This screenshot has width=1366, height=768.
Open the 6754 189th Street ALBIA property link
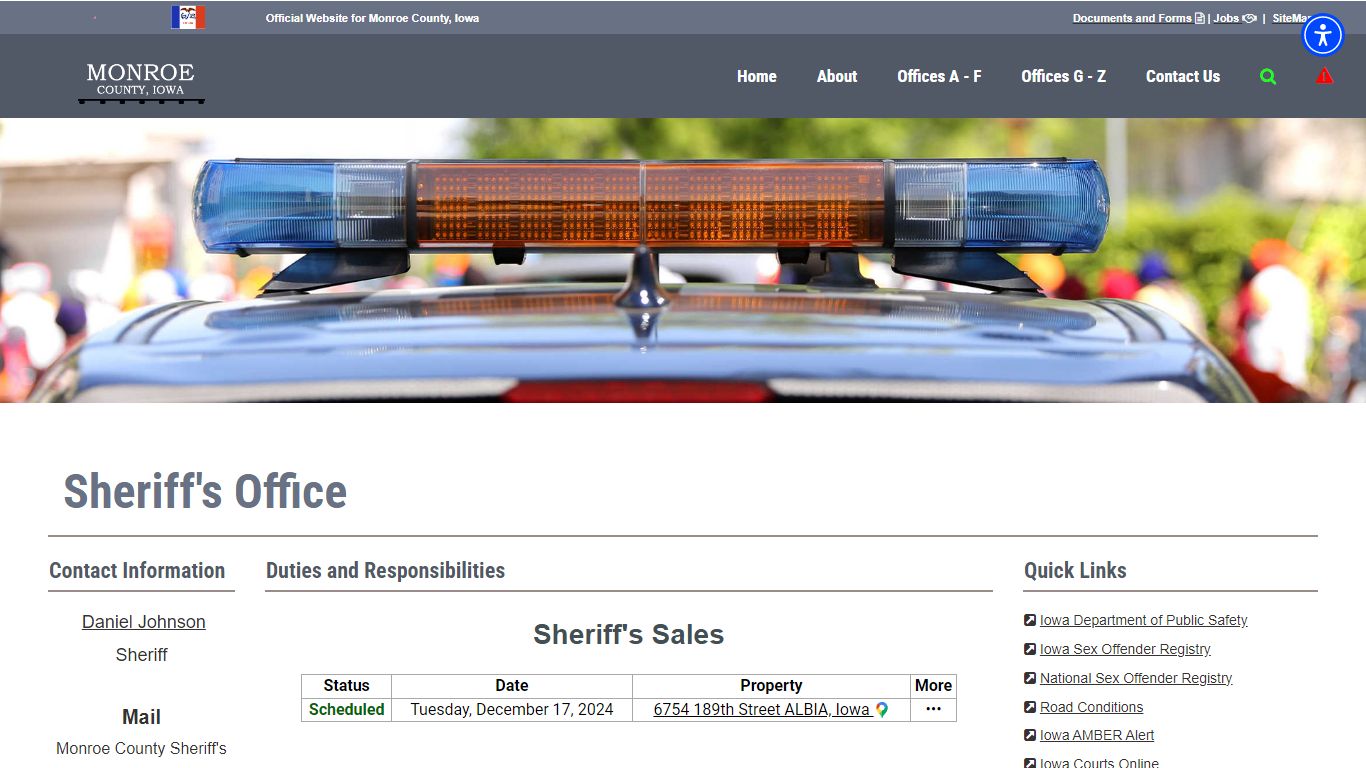click(x=761, y=710)
